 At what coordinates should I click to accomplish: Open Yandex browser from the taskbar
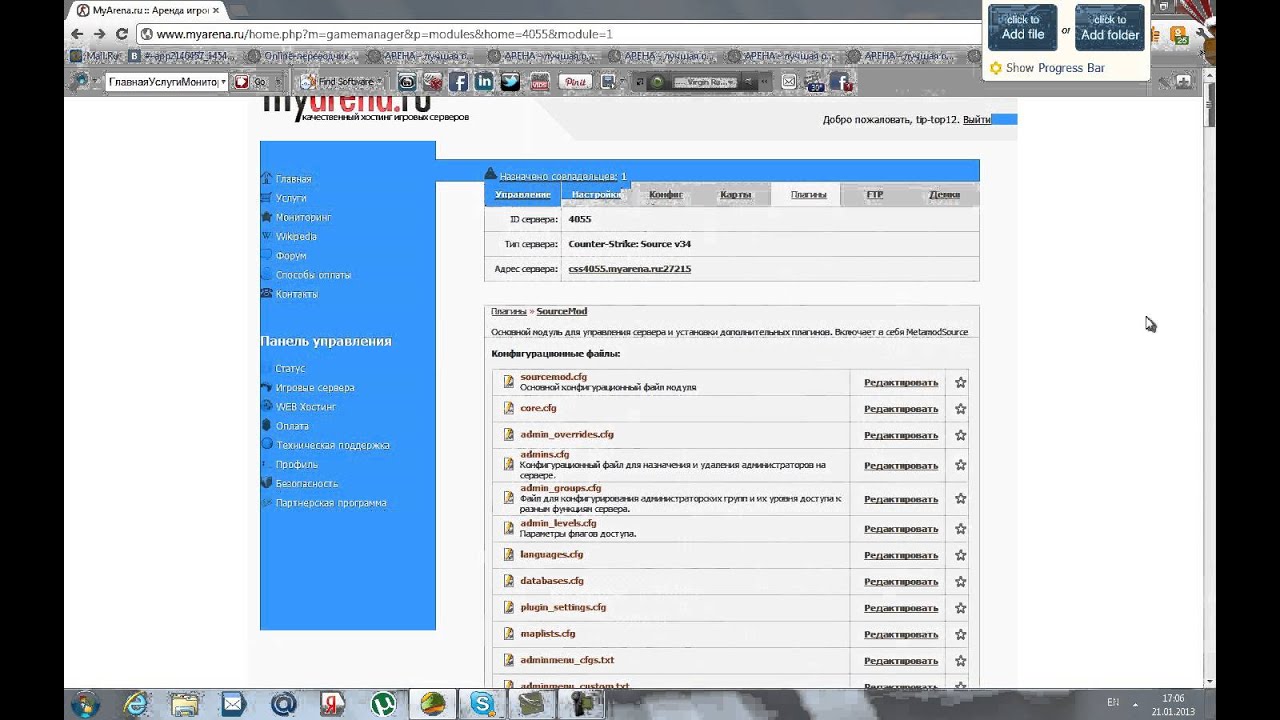coord(333,704)
